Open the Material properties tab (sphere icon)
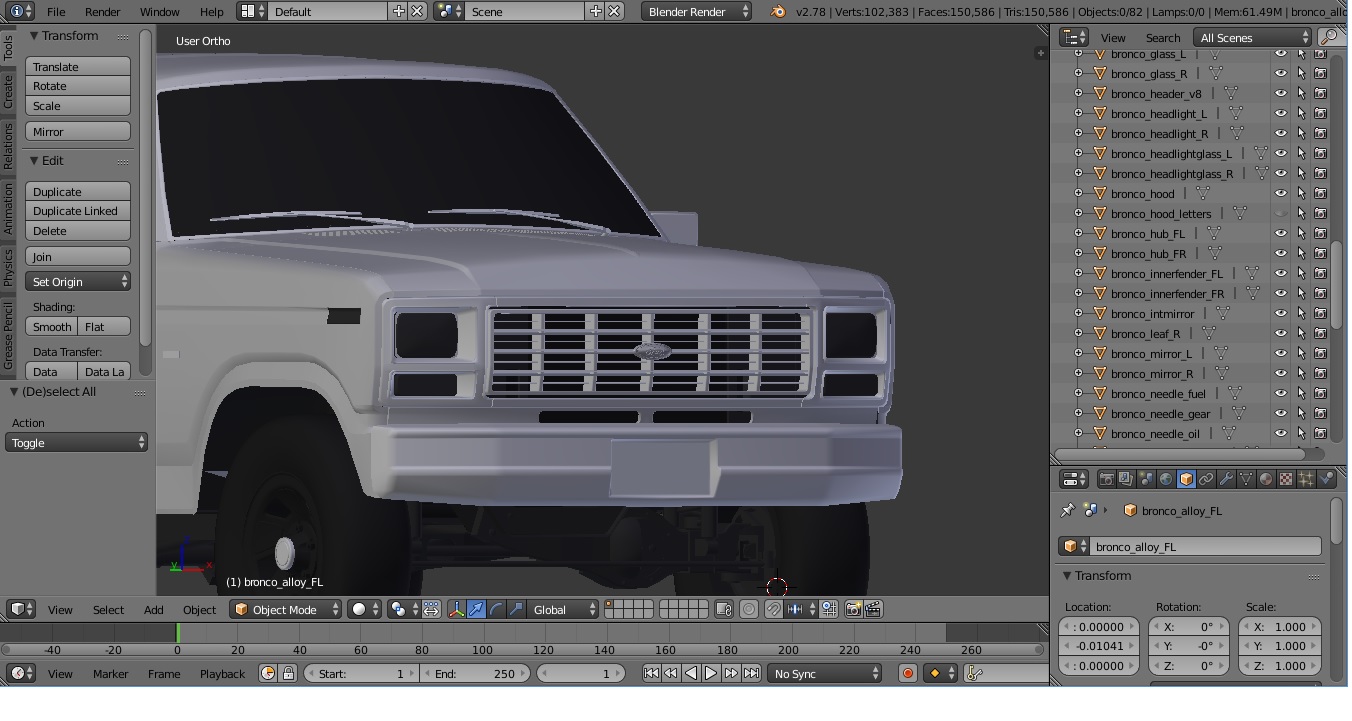Screen dimensions: 1352x721 click(1266, 479)
